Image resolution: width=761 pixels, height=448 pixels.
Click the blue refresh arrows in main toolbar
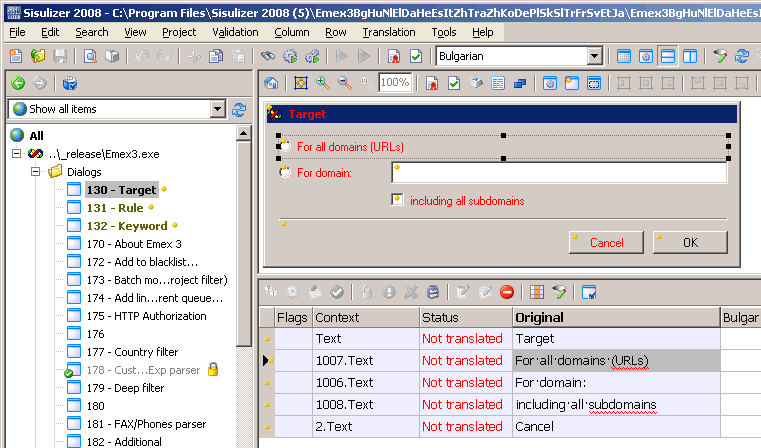pos(742,56)
